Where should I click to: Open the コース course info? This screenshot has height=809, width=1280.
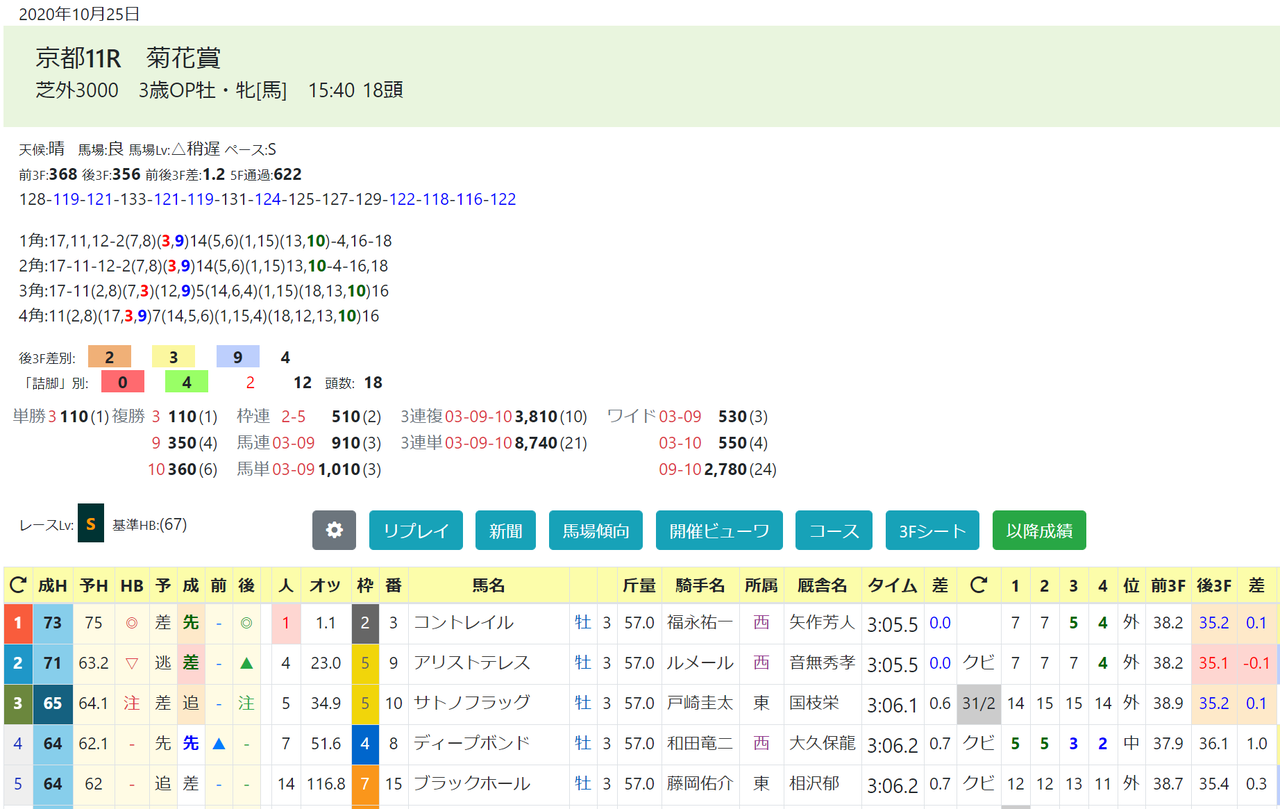[x=834, y=530]
